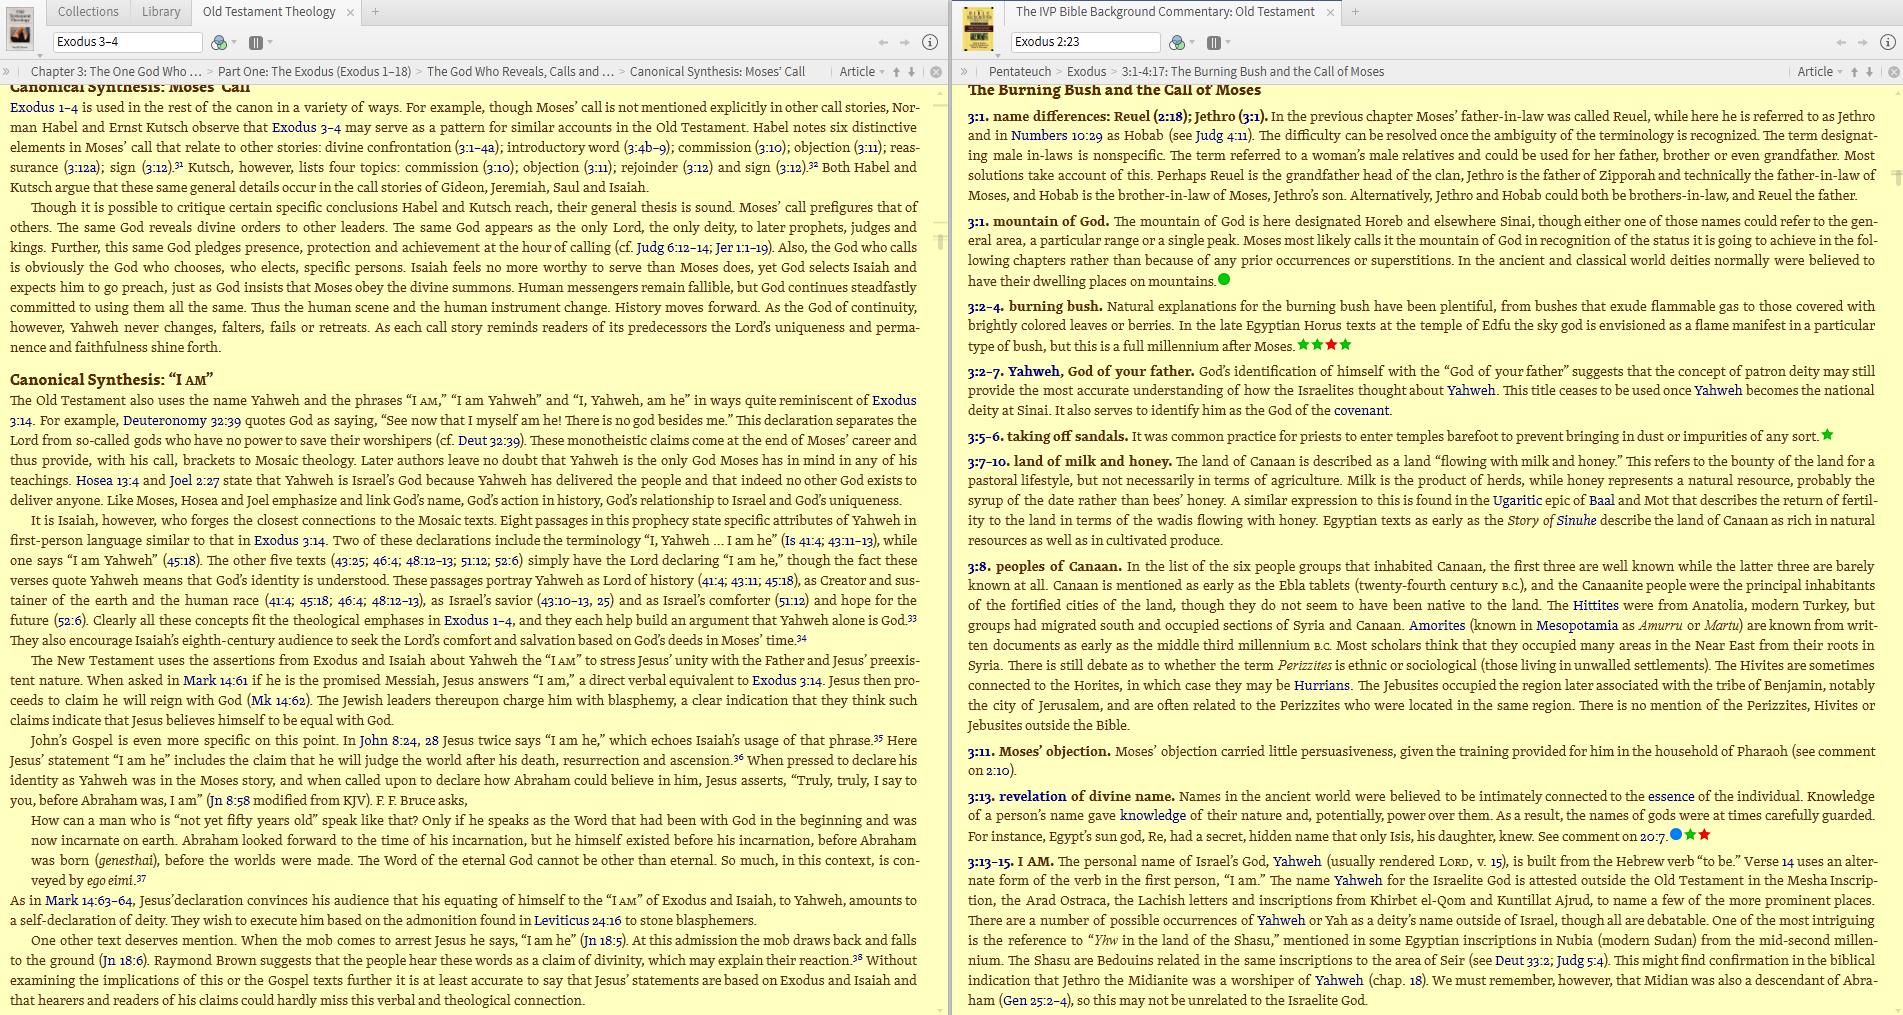Open the 'Numbers 10:29' link in IVP panel
The width and height of the screenshot is (1903, 1015).
1057,135
